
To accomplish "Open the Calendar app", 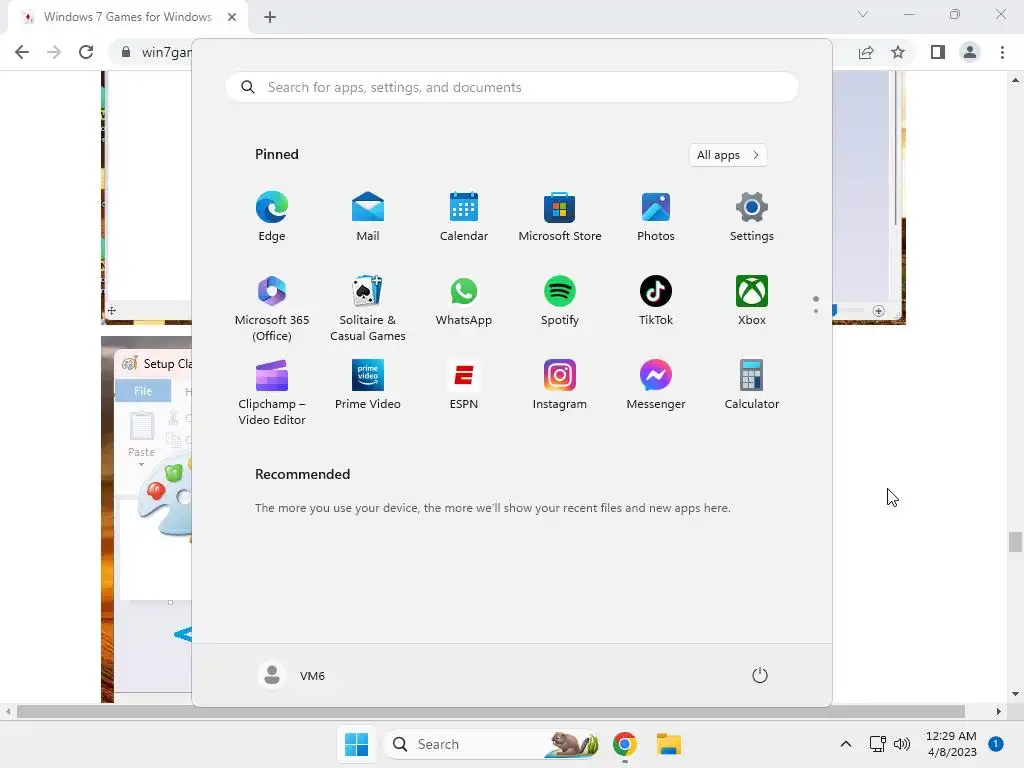I will point(464,217).
